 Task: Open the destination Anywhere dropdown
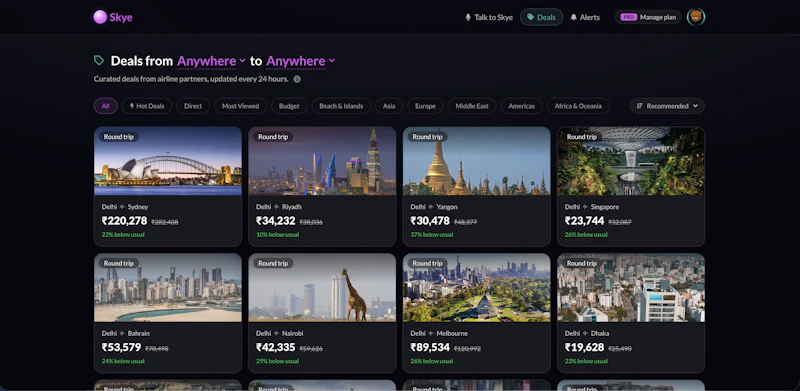[301, 61]
